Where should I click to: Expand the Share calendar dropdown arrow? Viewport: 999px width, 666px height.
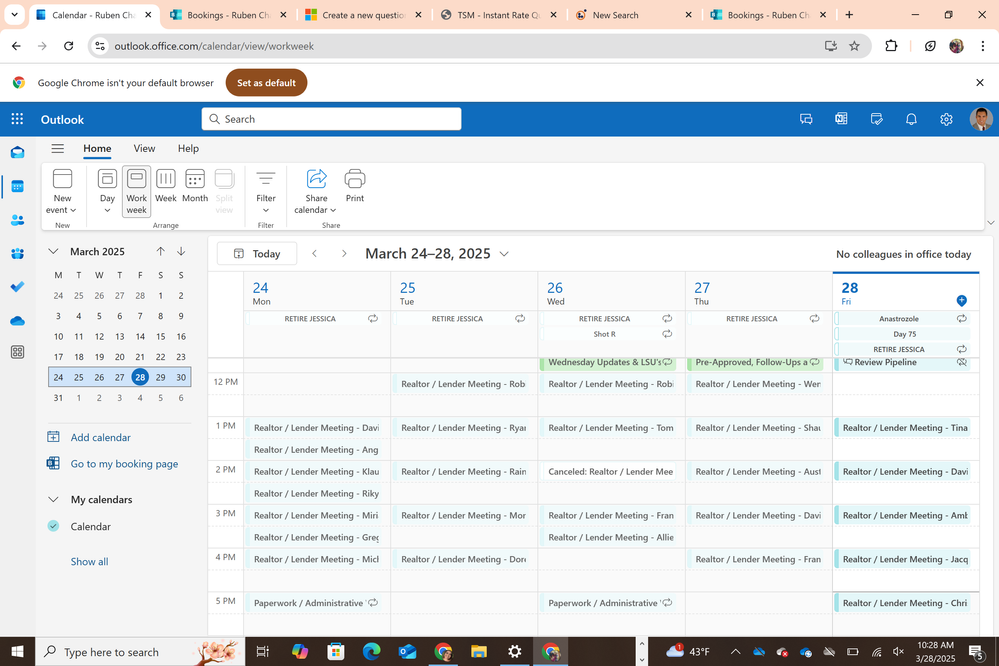click(x=333, y=210)
